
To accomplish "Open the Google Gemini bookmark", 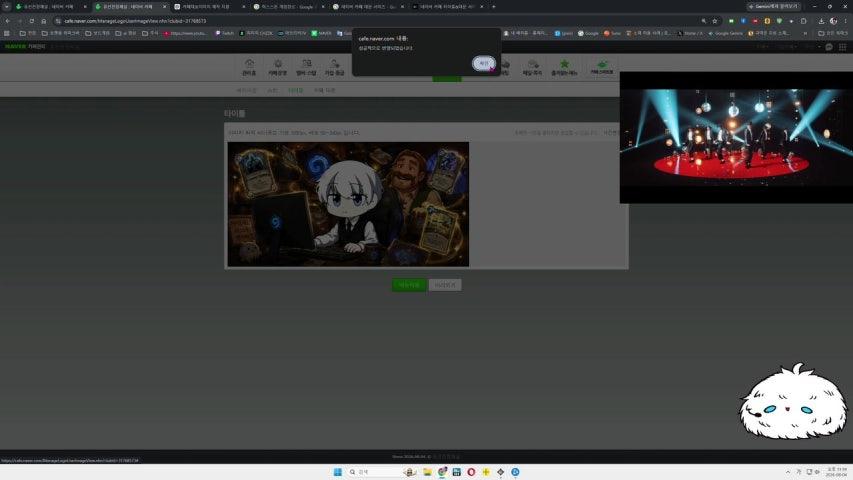I will (x=725, y=33).
